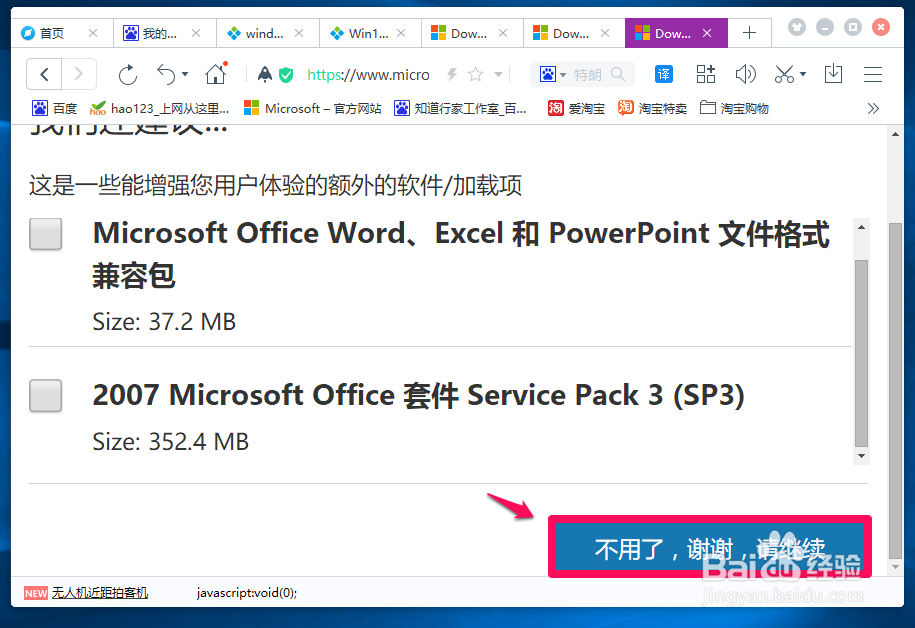The height and width of the screenshot is (628, 915).
Task: Click the inner list scrollbar thumb
Action: [861, 353]
